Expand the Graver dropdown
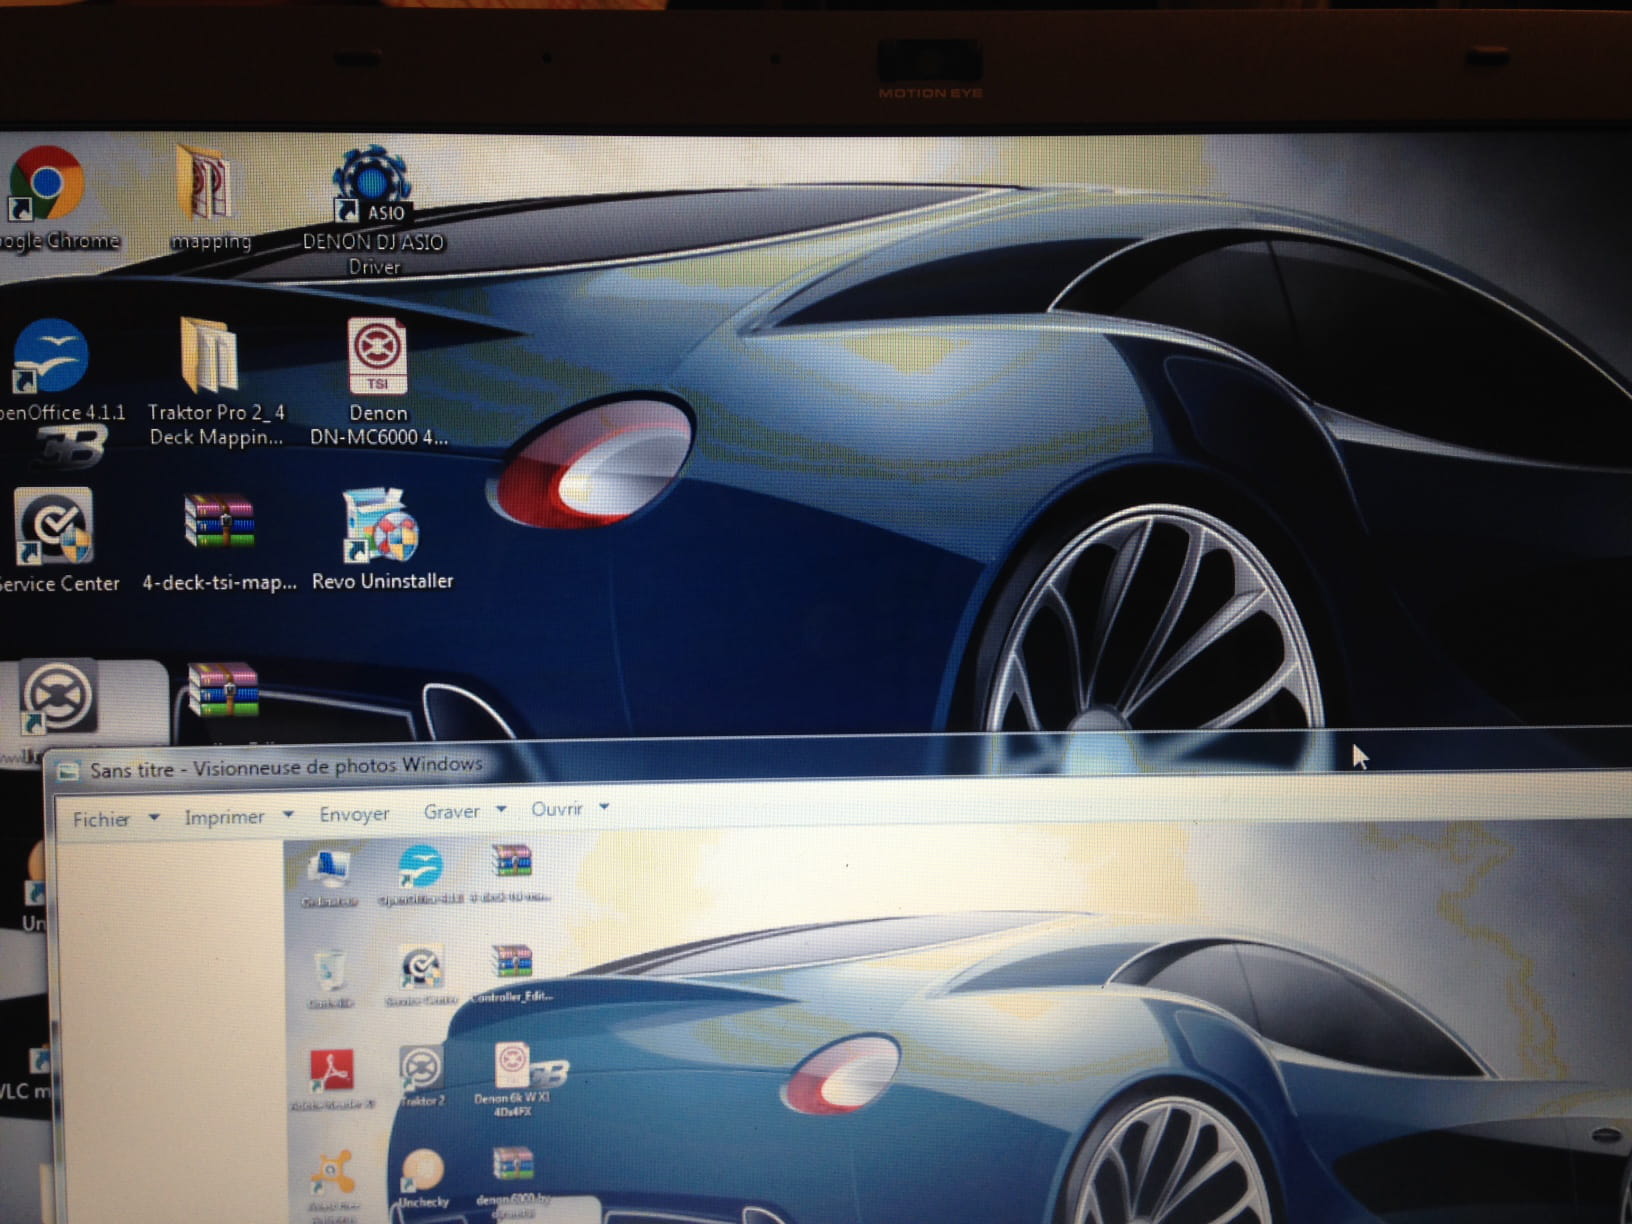 [501, 810]
